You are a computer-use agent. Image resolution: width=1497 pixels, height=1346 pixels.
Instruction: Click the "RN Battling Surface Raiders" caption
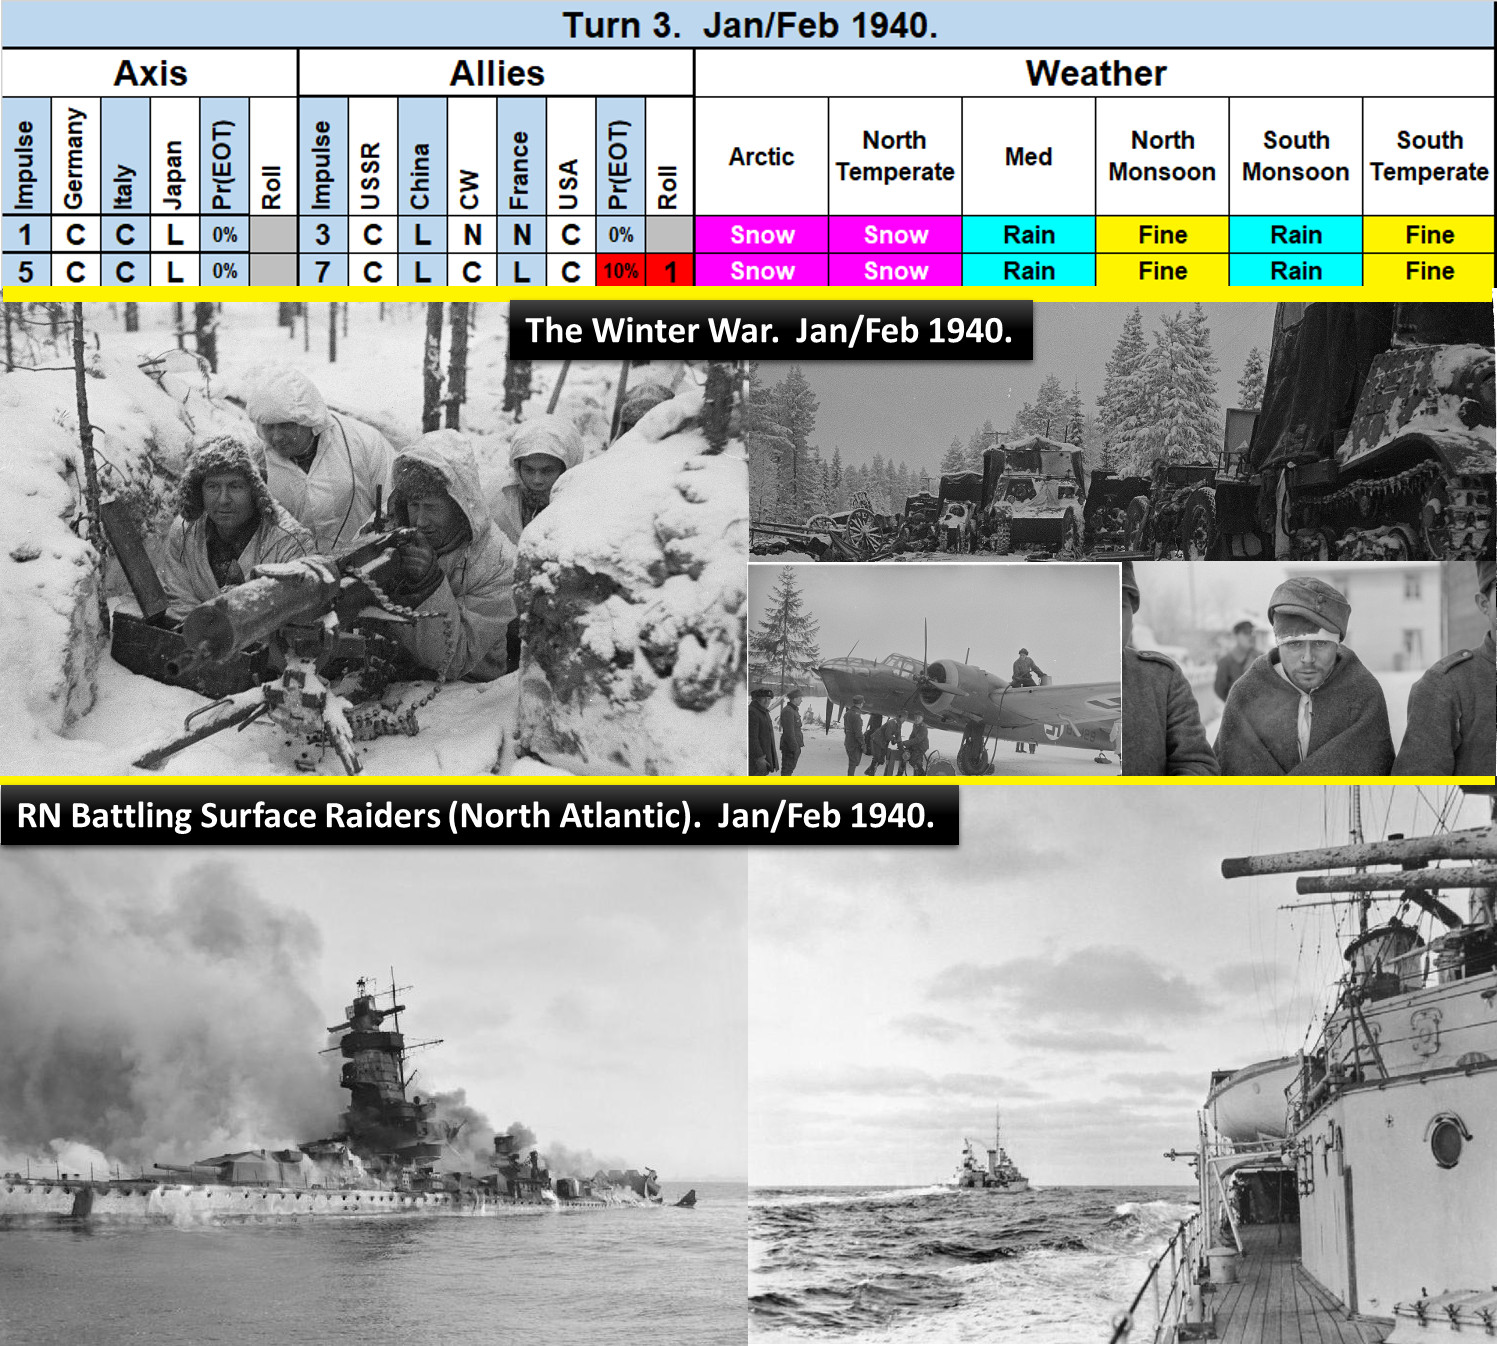[478, 815]
